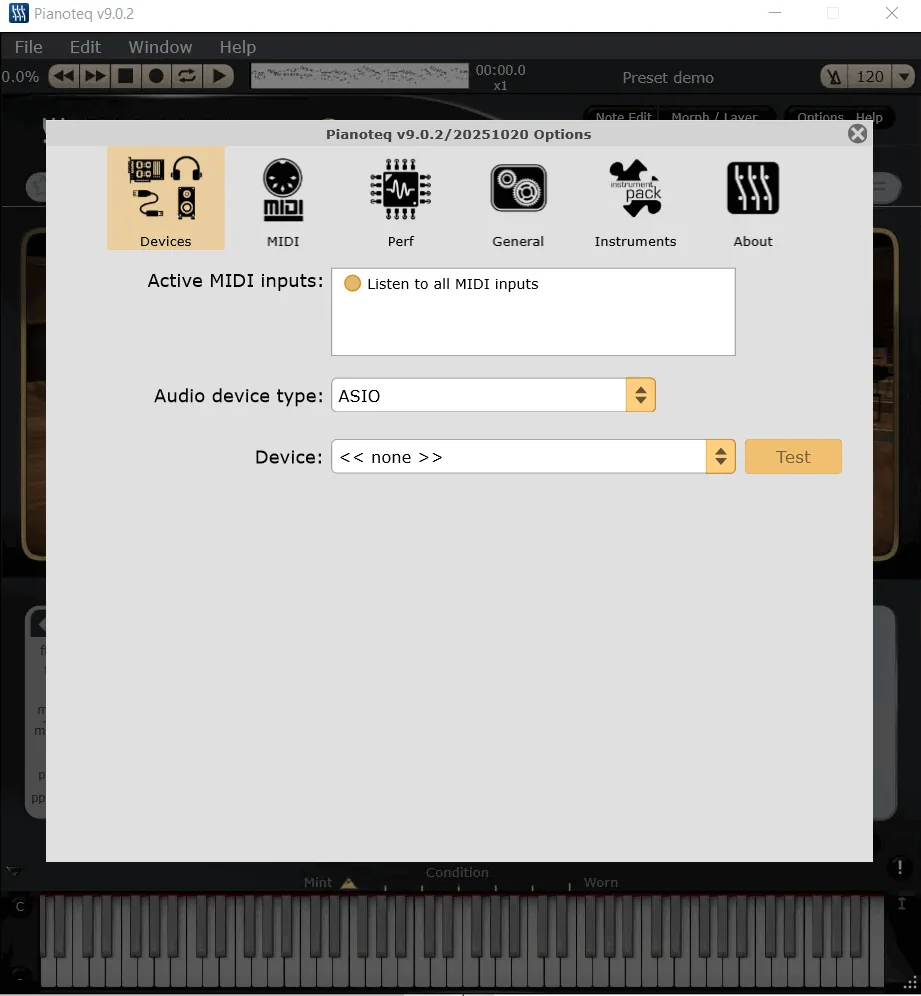
Task: Click the 00:00.0 time display
Action: (x=501, y=70)
